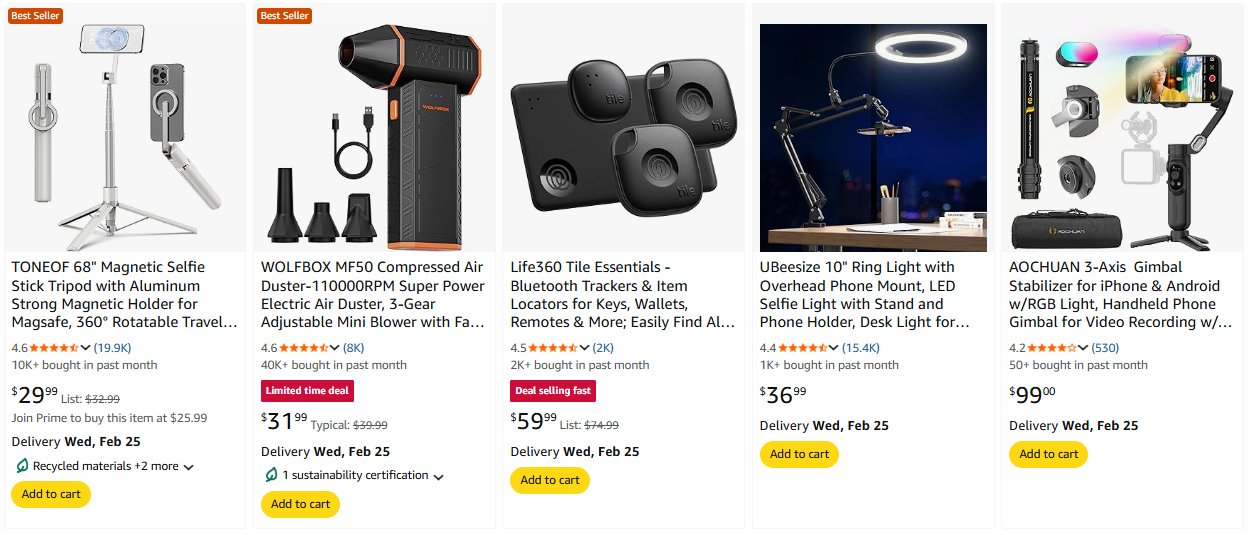The width and height of the screenshot is (1251, 535).
Task: Click the sustainability certification leaf icon
Action: click(x=271, y=475)
